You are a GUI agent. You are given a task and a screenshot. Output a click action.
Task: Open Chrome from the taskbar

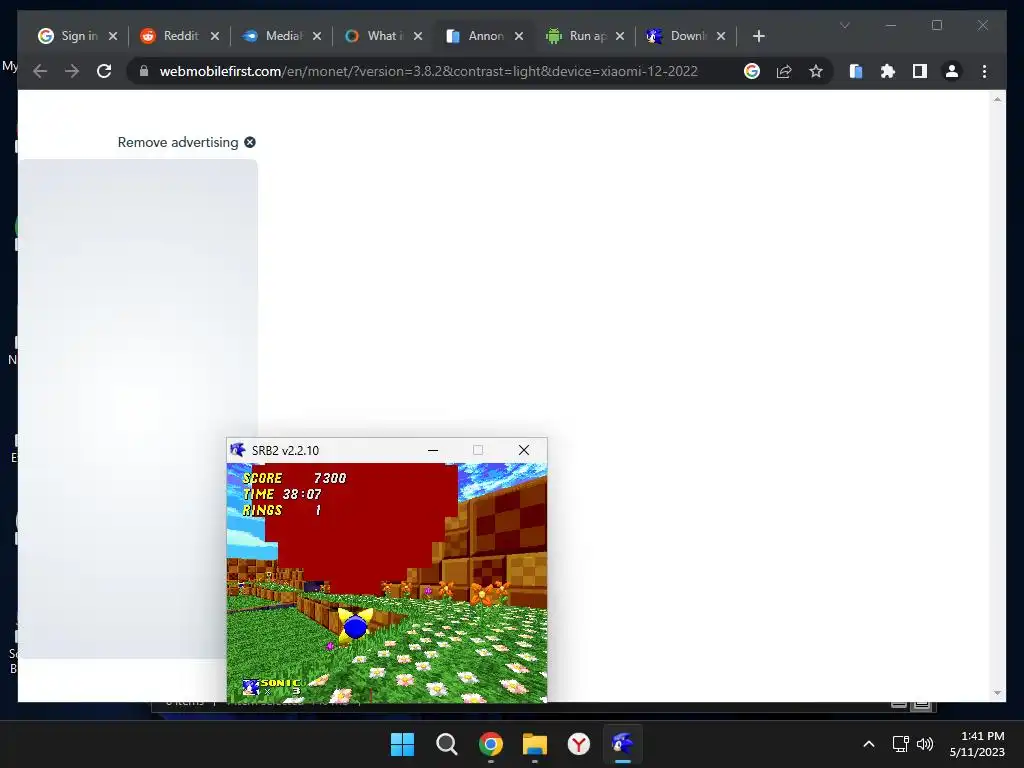pos(490,744)
